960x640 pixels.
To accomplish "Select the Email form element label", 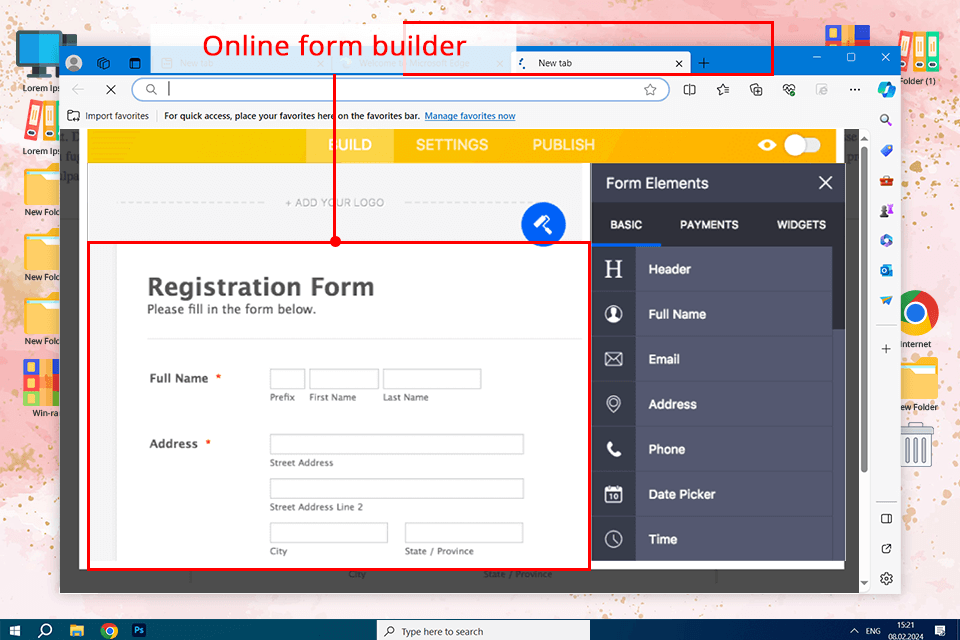I will tap(664, 359).
